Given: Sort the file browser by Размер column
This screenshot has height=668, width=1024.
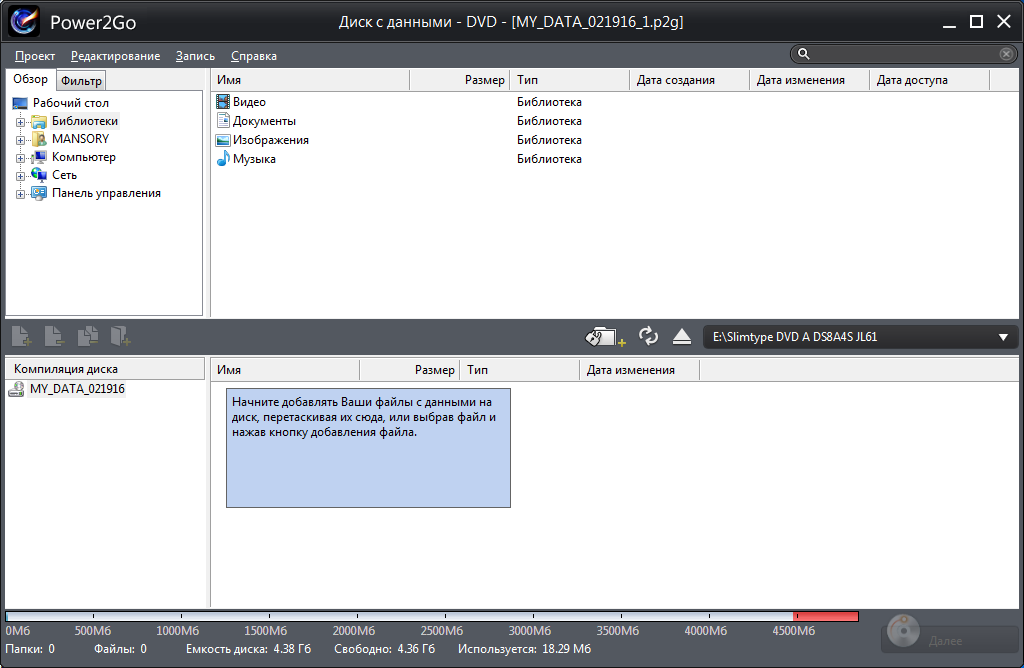Looking at the screenshot, I should click(x=484, y=80).
